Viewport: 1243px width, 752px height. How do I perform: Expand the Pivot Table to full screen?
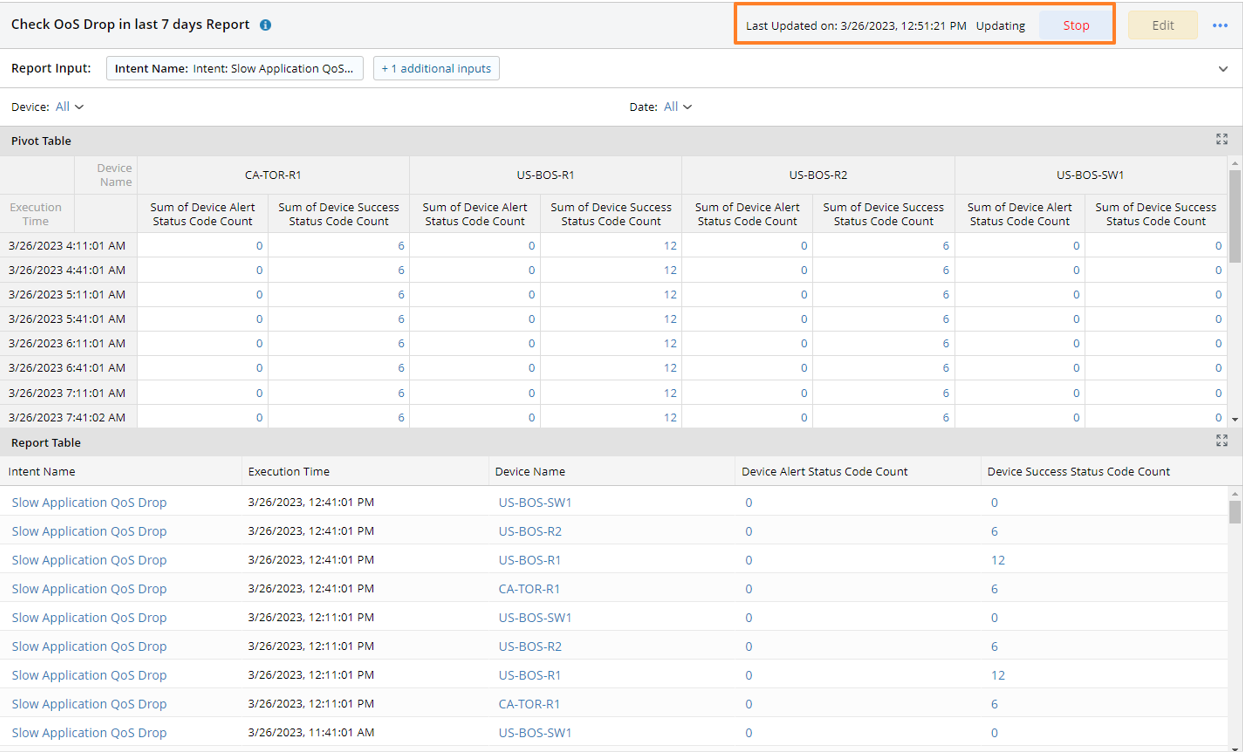1221,140
